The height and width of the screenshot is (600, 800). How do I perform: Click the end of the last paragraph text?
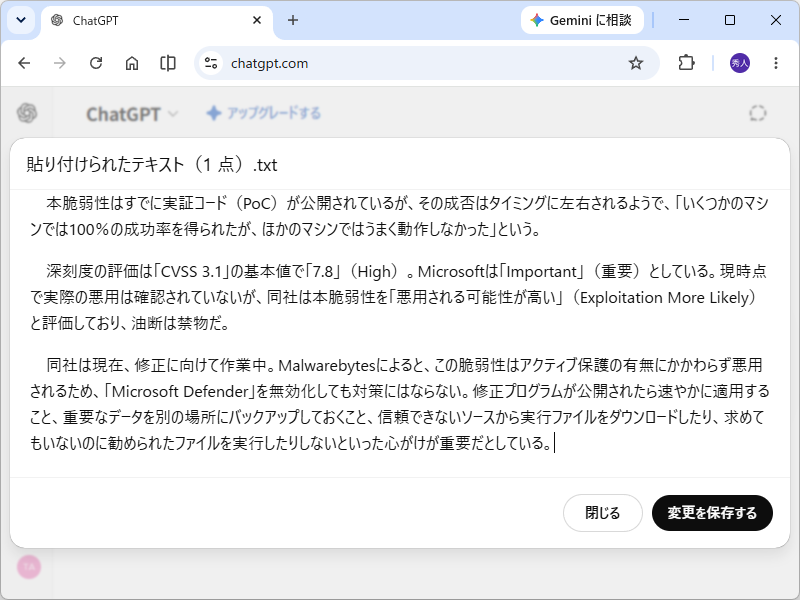click(553, 443)
